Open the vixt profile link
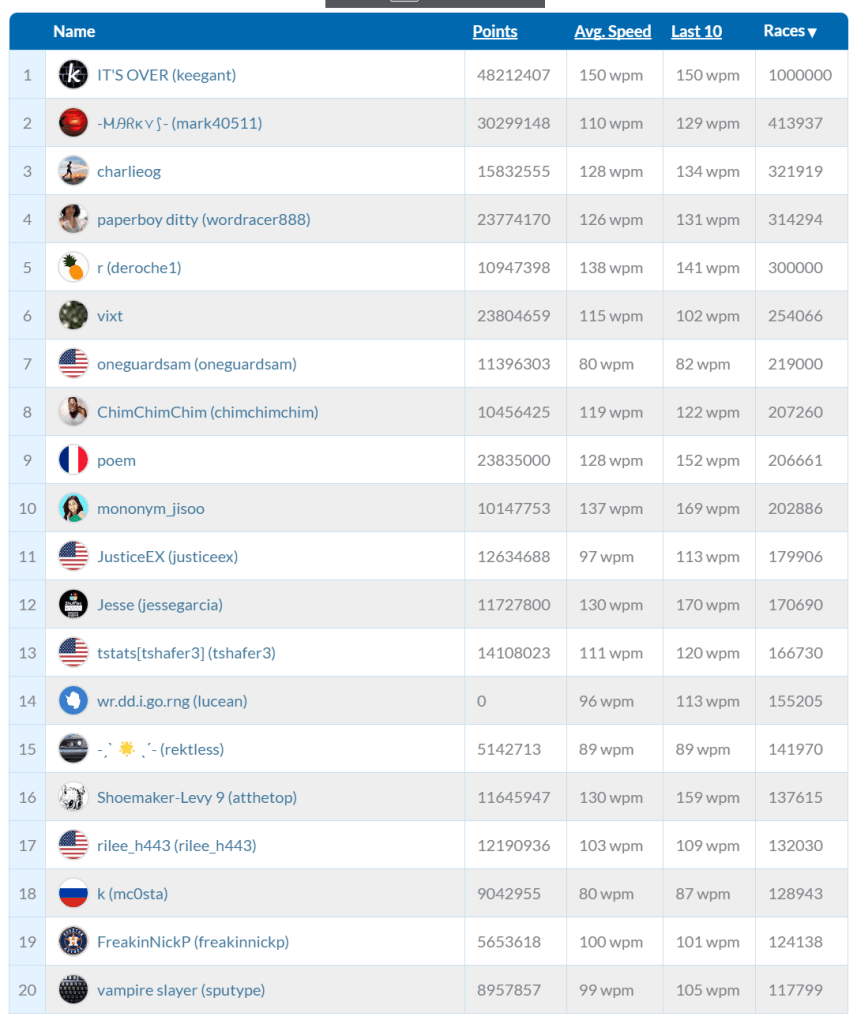The image size is (857, 1024). pos(110,316)
